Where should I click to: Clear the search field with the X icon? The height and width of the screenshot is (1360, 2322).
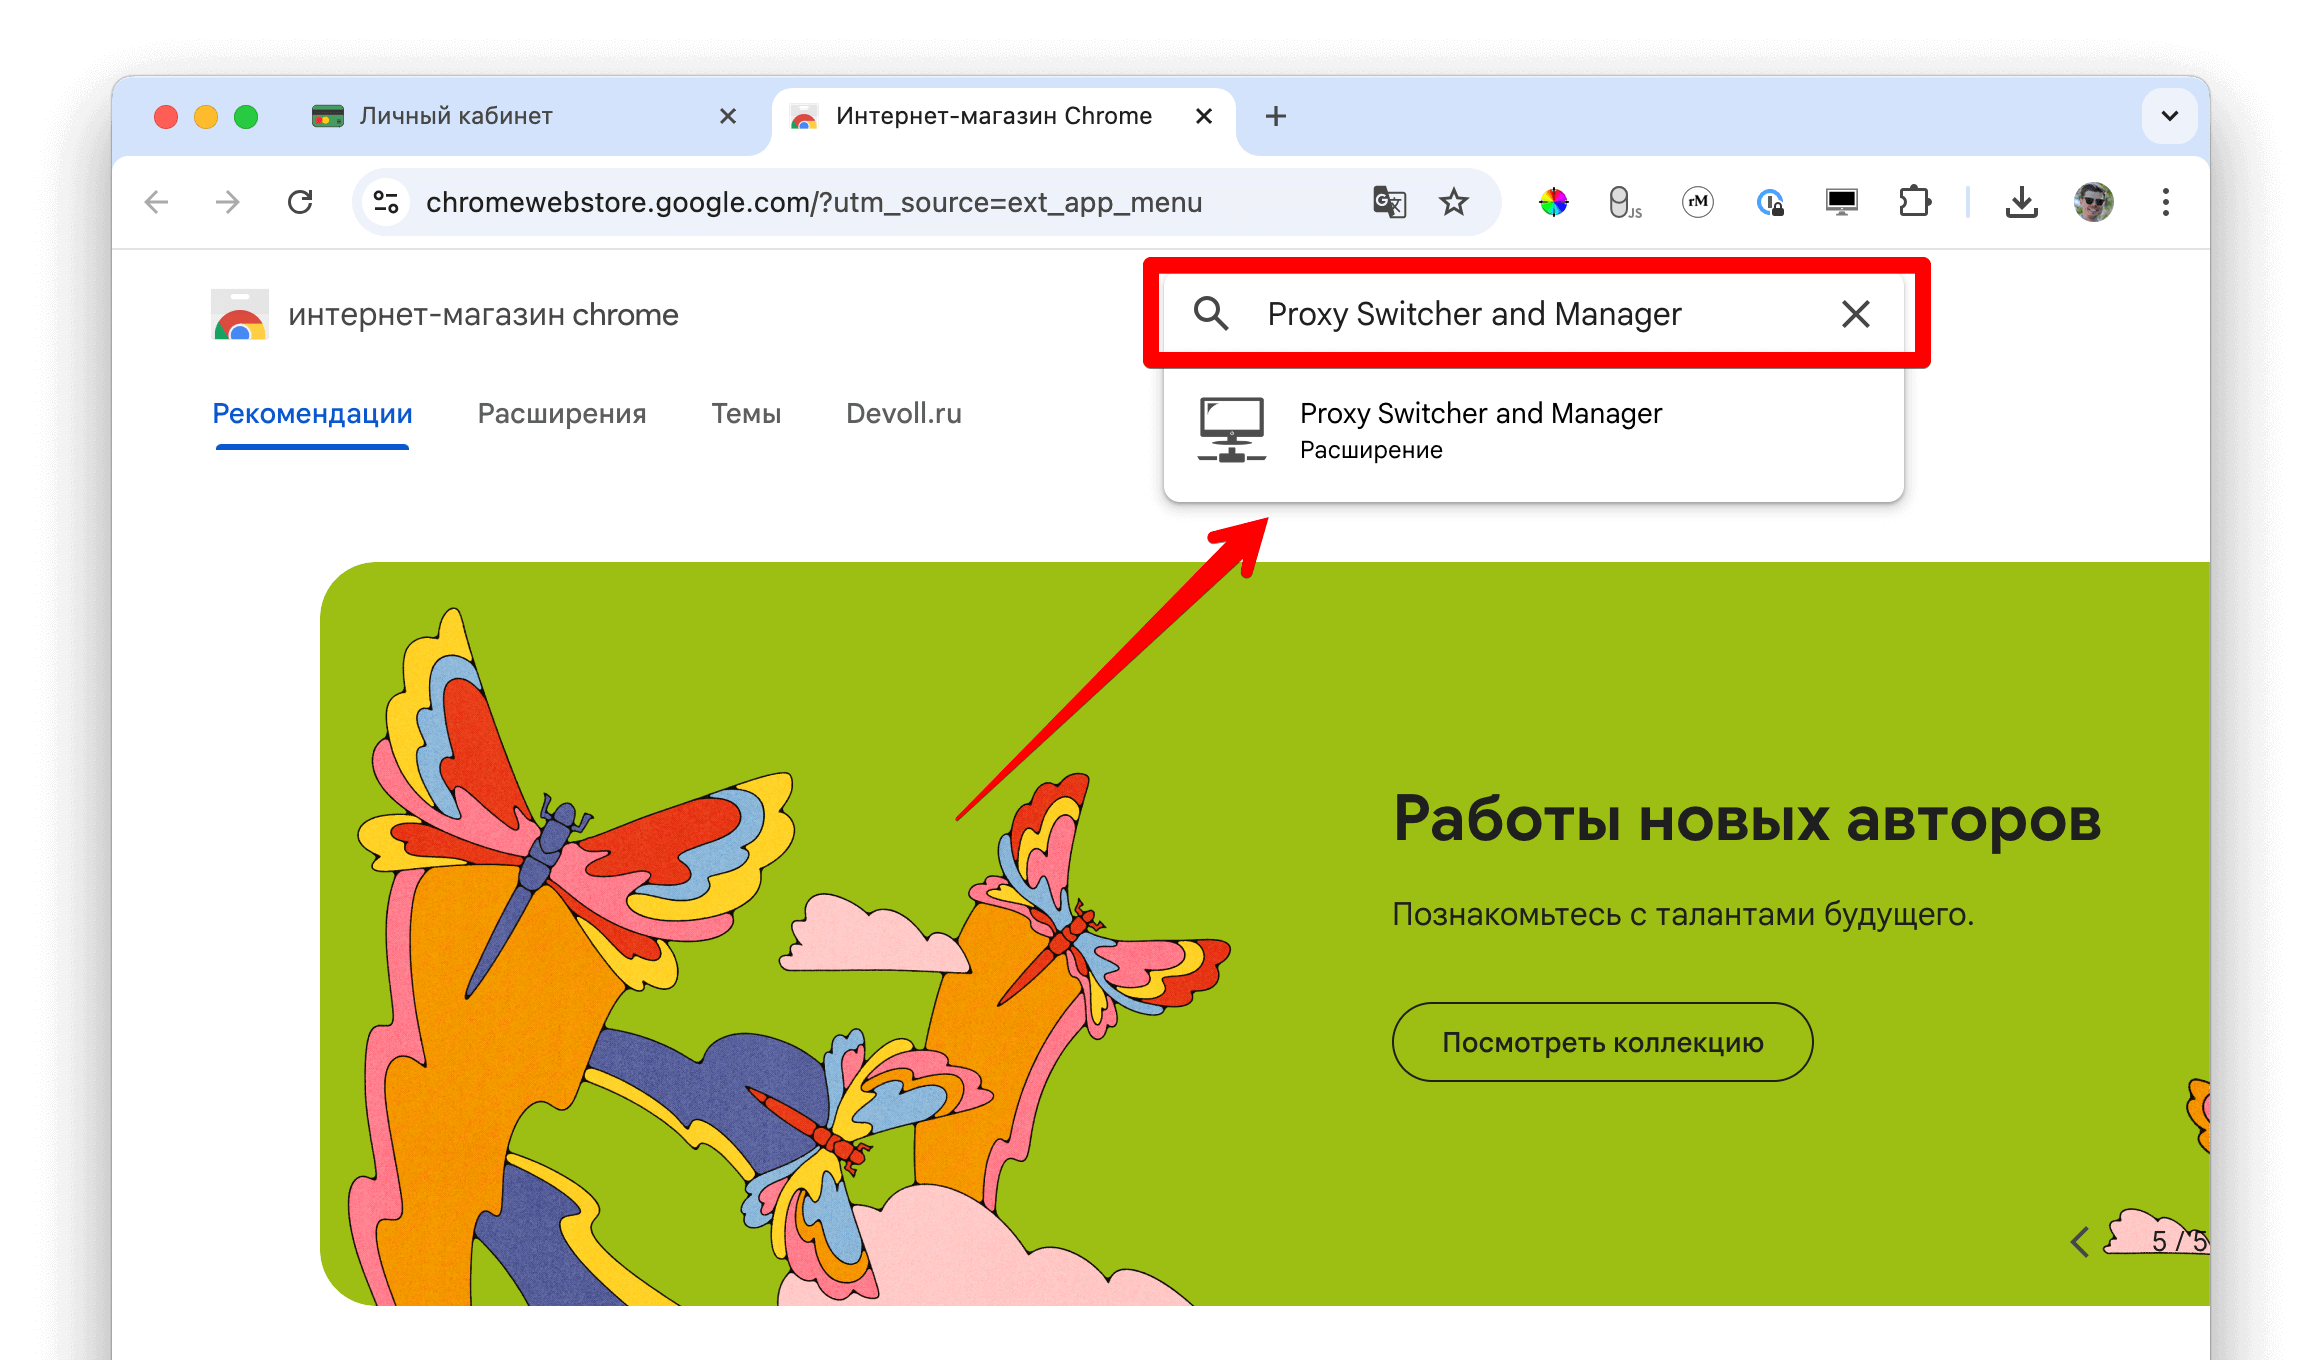[1856, 314]
